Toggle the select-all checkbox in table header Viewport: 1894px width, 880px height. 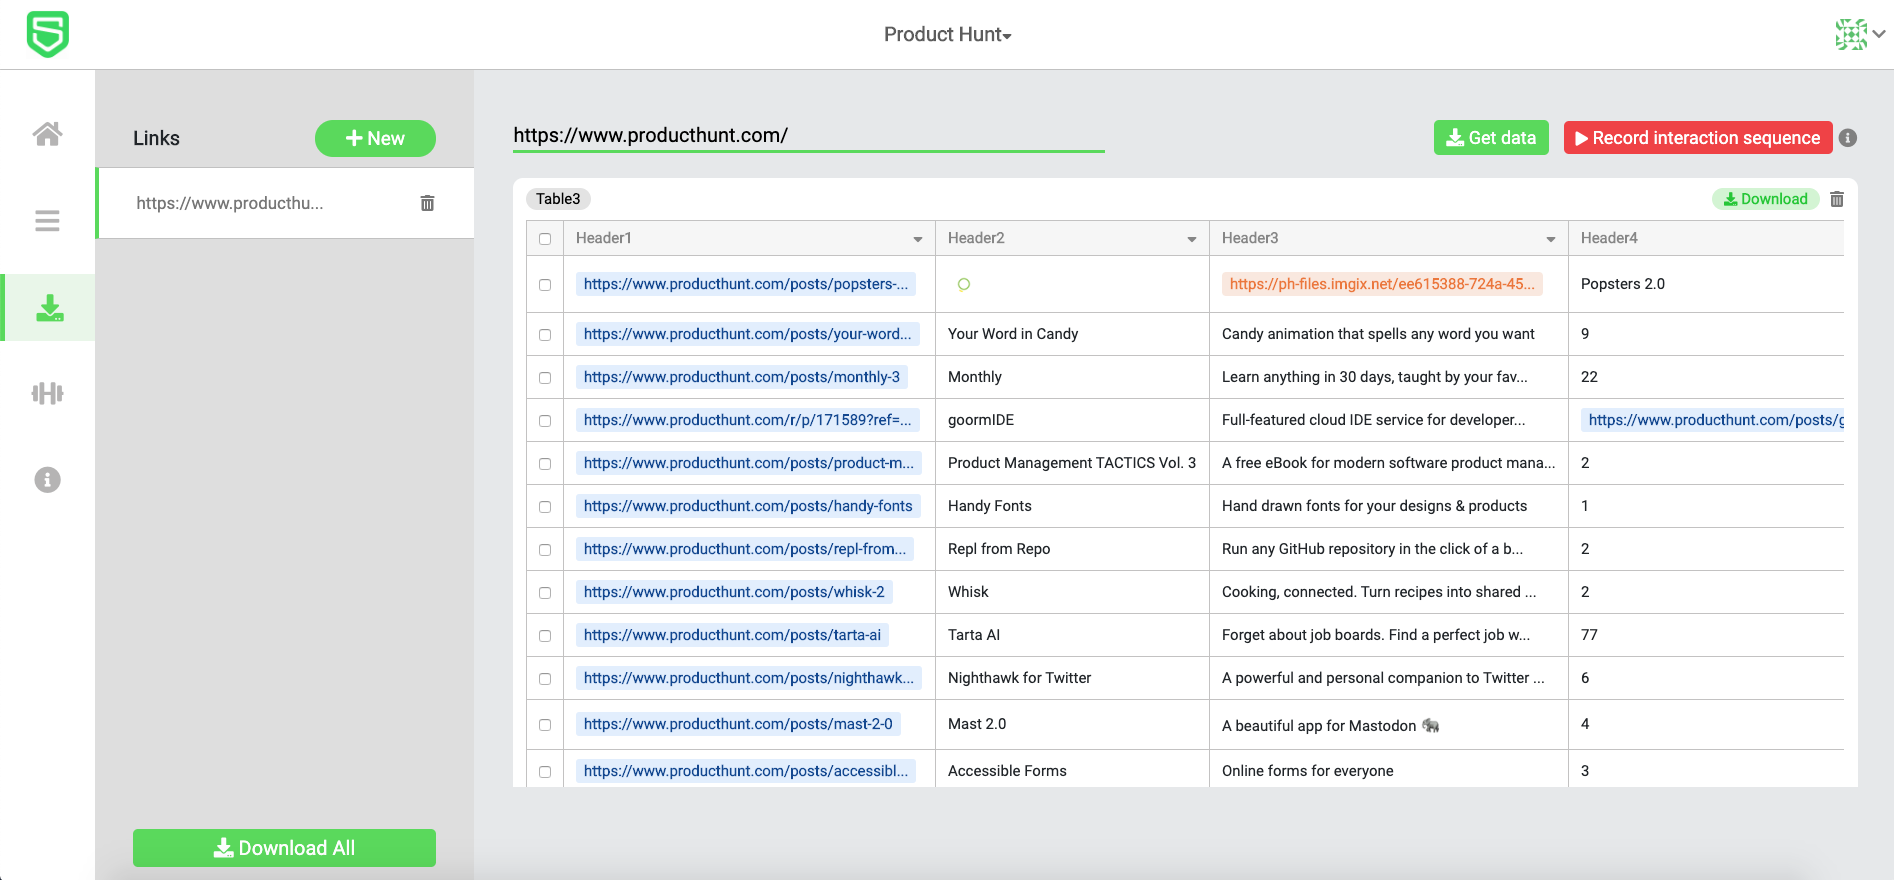pyautogui.click(x=545, y=239)
